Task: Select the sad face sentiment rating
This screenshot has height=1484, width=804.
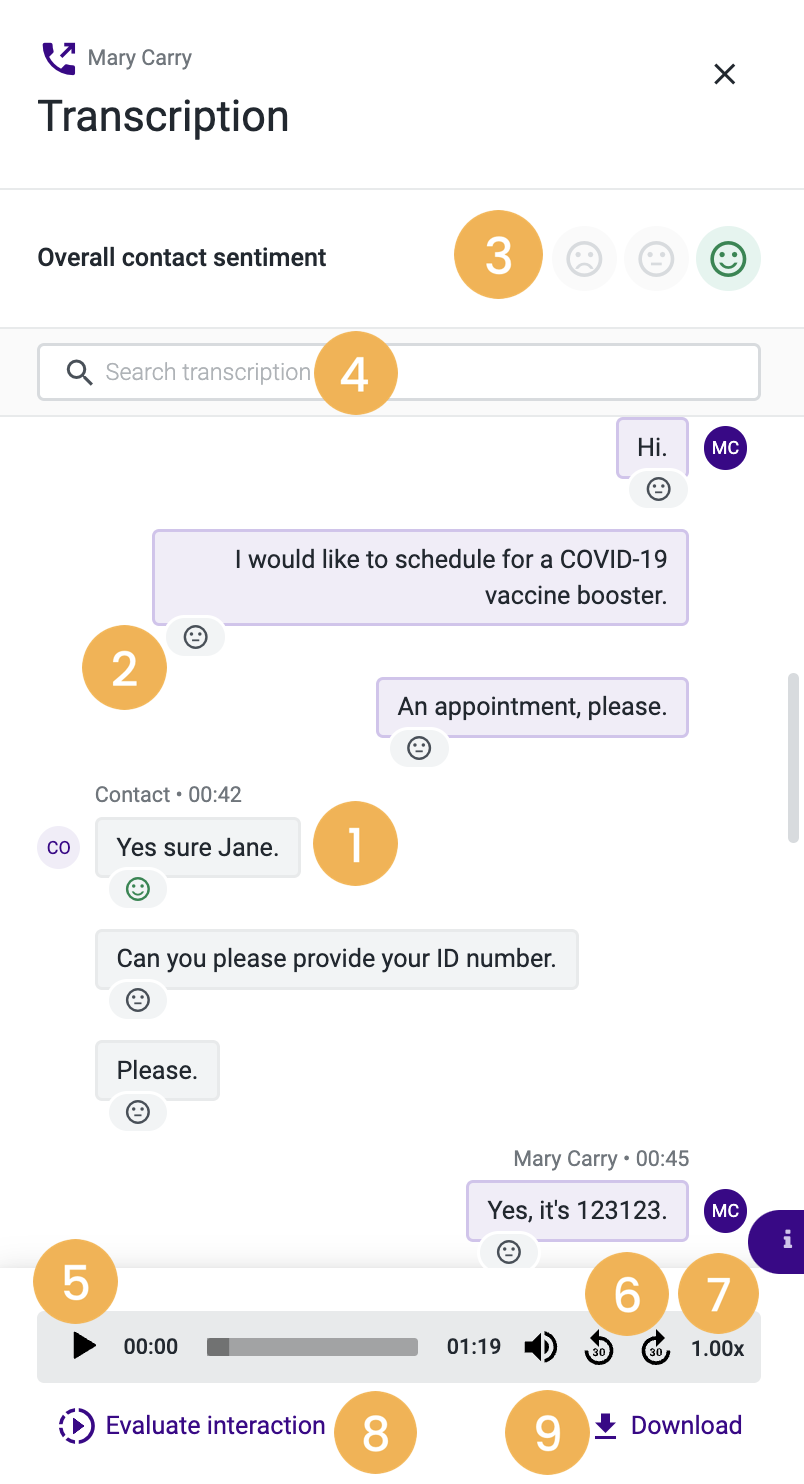Action: click(x=584, y=258)
